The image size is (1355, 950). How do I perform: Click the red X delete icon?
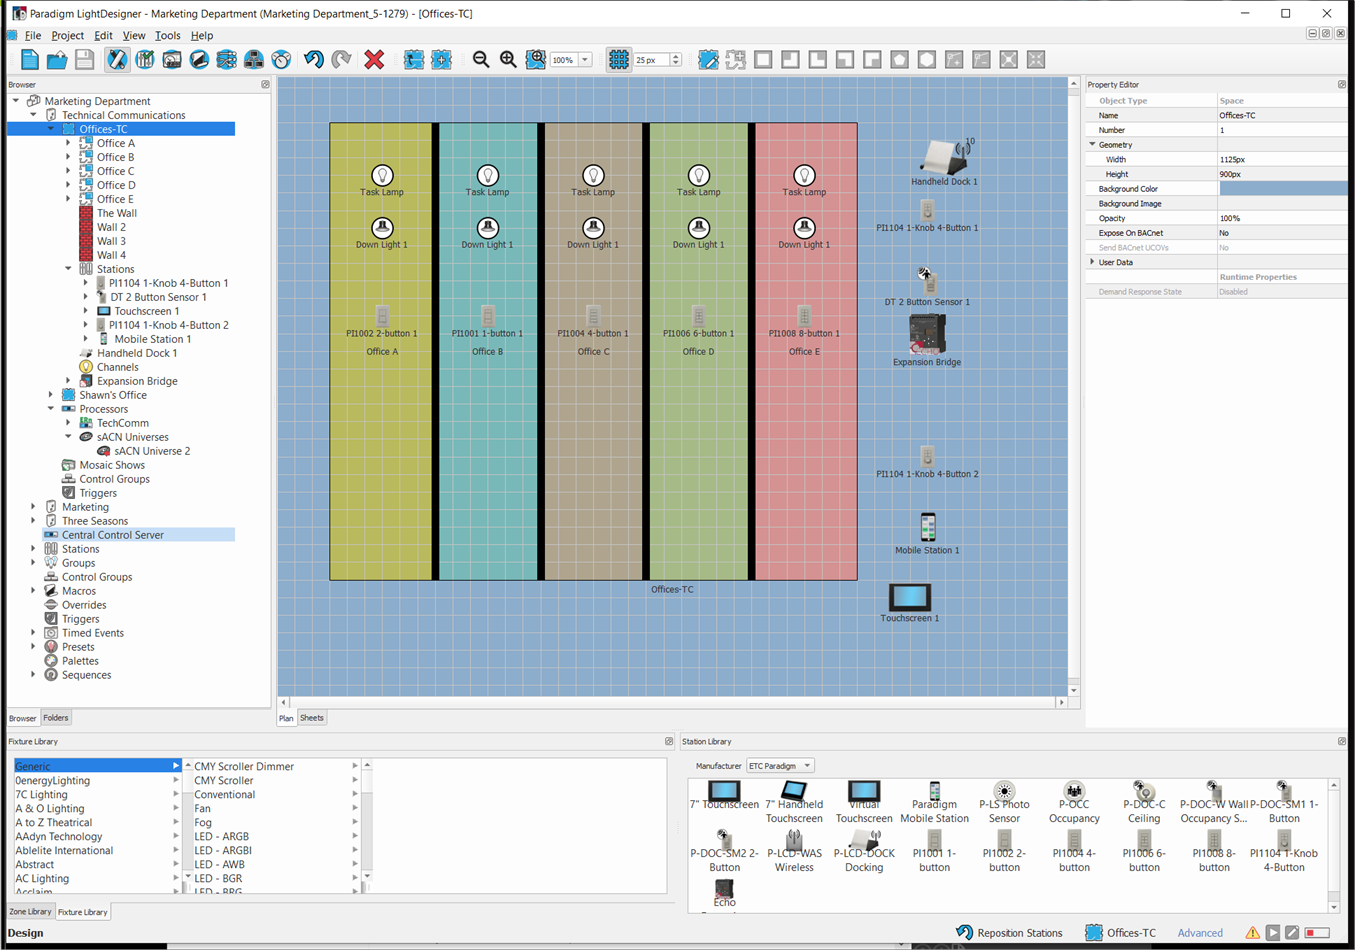(x=374, y=60)
